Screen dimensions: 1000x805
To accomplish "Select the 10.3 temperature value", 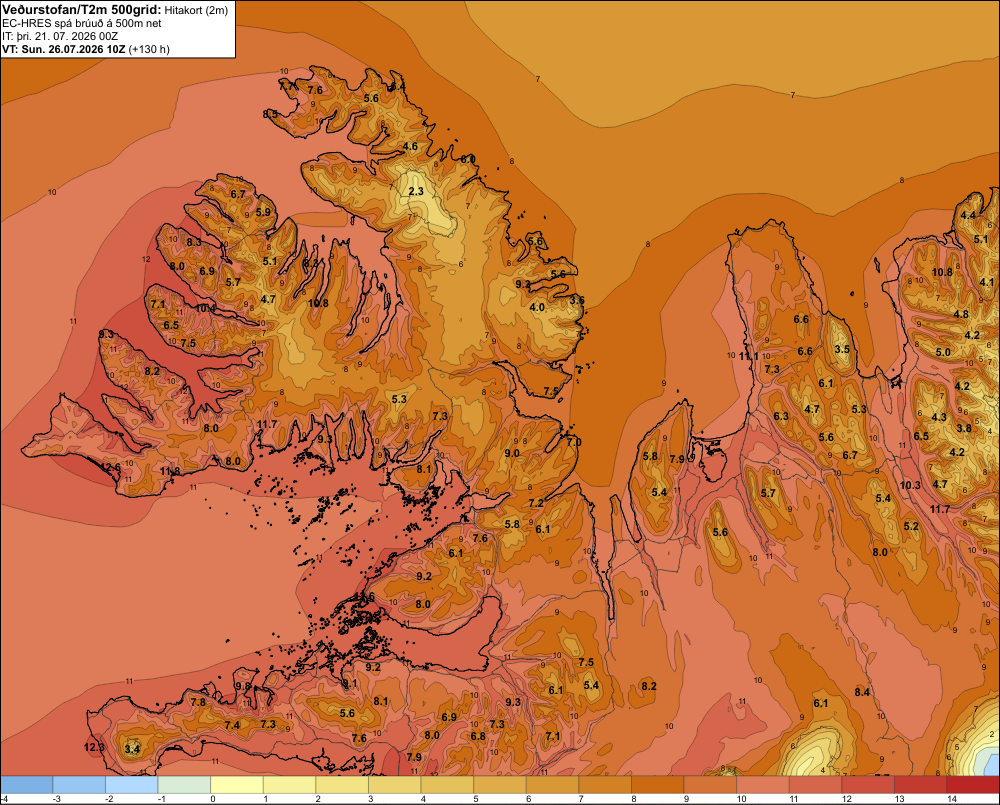I will [x=910, y=485].
